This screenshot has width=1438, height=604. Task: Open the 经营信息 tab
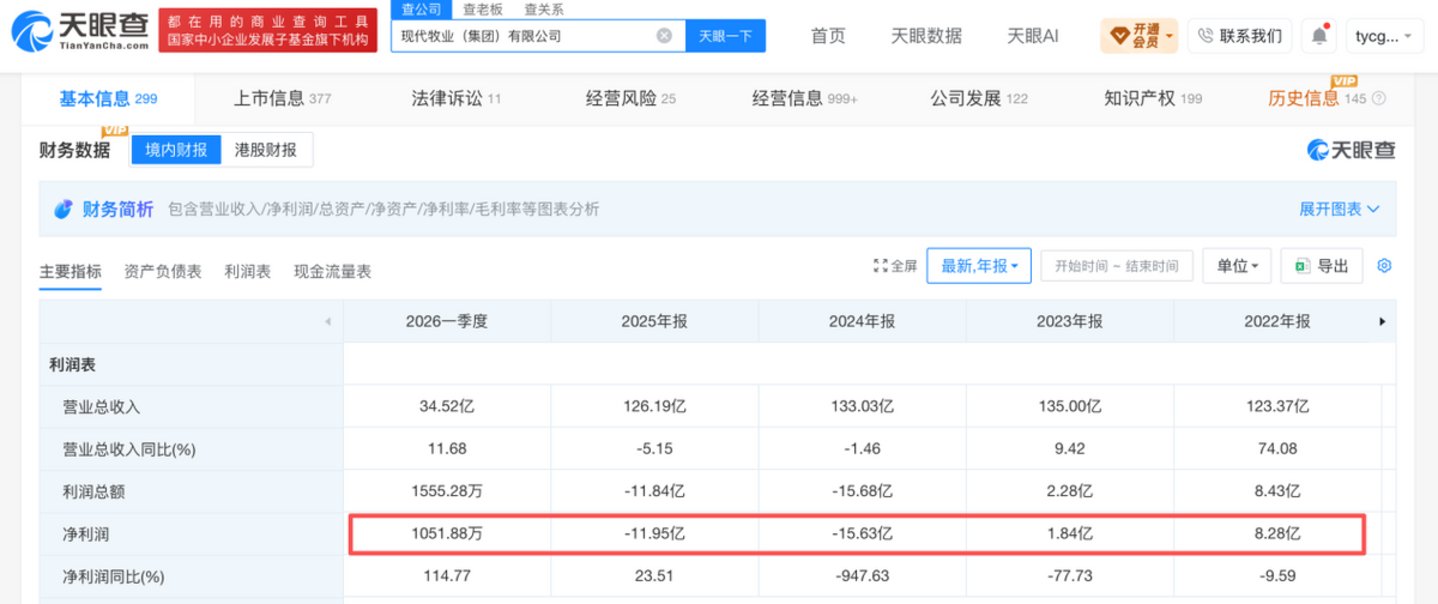805,98
